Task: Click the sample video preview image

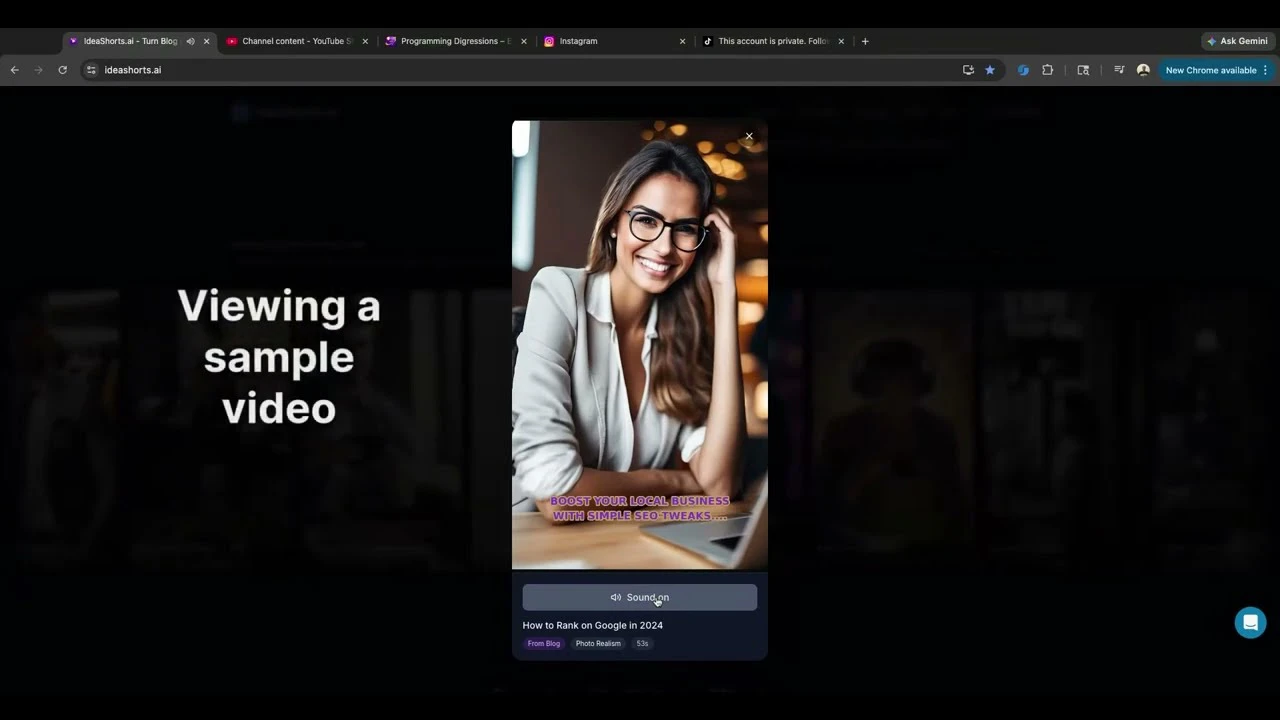Action: point(640,345)
